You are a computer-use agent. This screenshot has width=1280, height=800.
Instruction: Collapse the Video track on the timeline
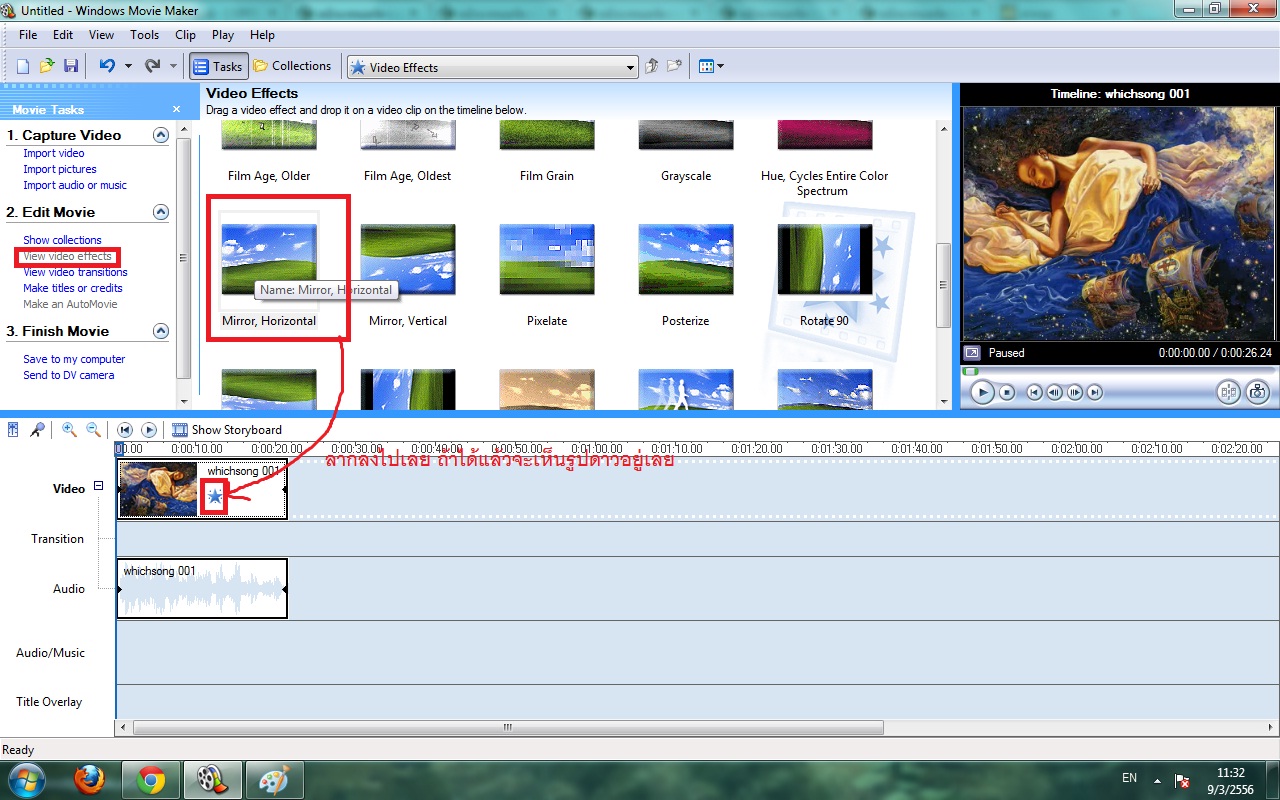point(98,487)
